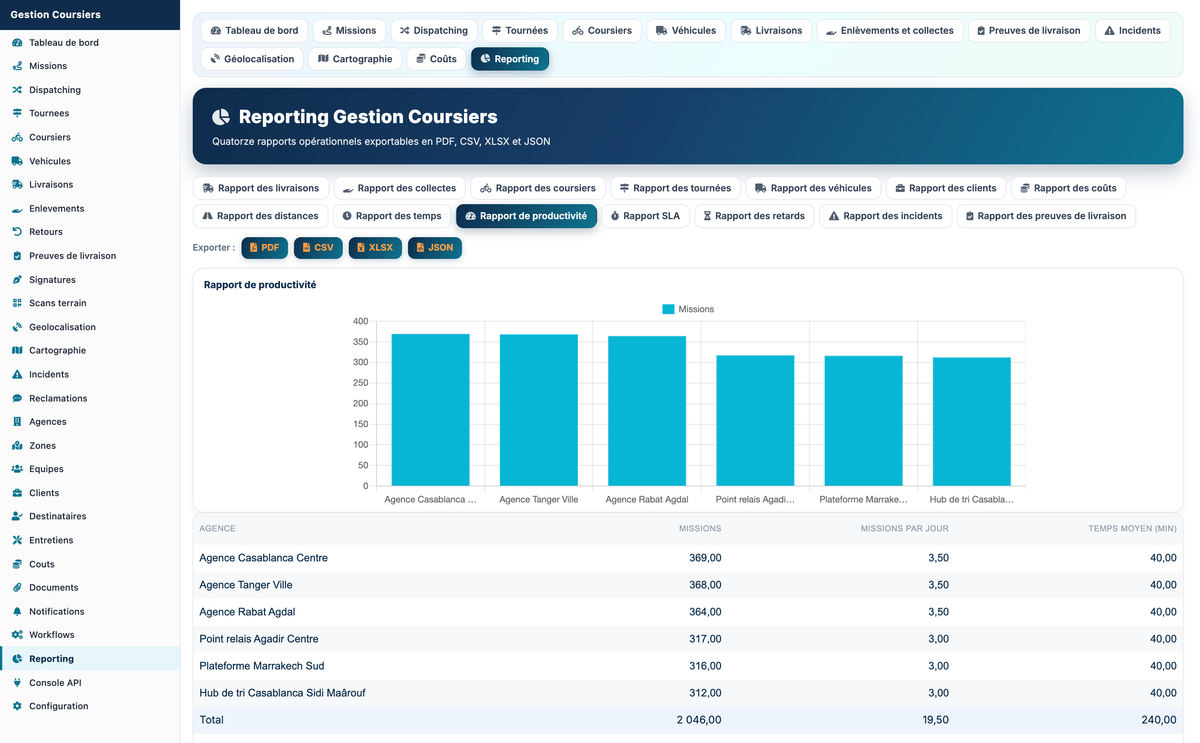Click the Preuves de livraison sidebar icon
This screenshot has height=743, width=1200.
coord(17,256)
